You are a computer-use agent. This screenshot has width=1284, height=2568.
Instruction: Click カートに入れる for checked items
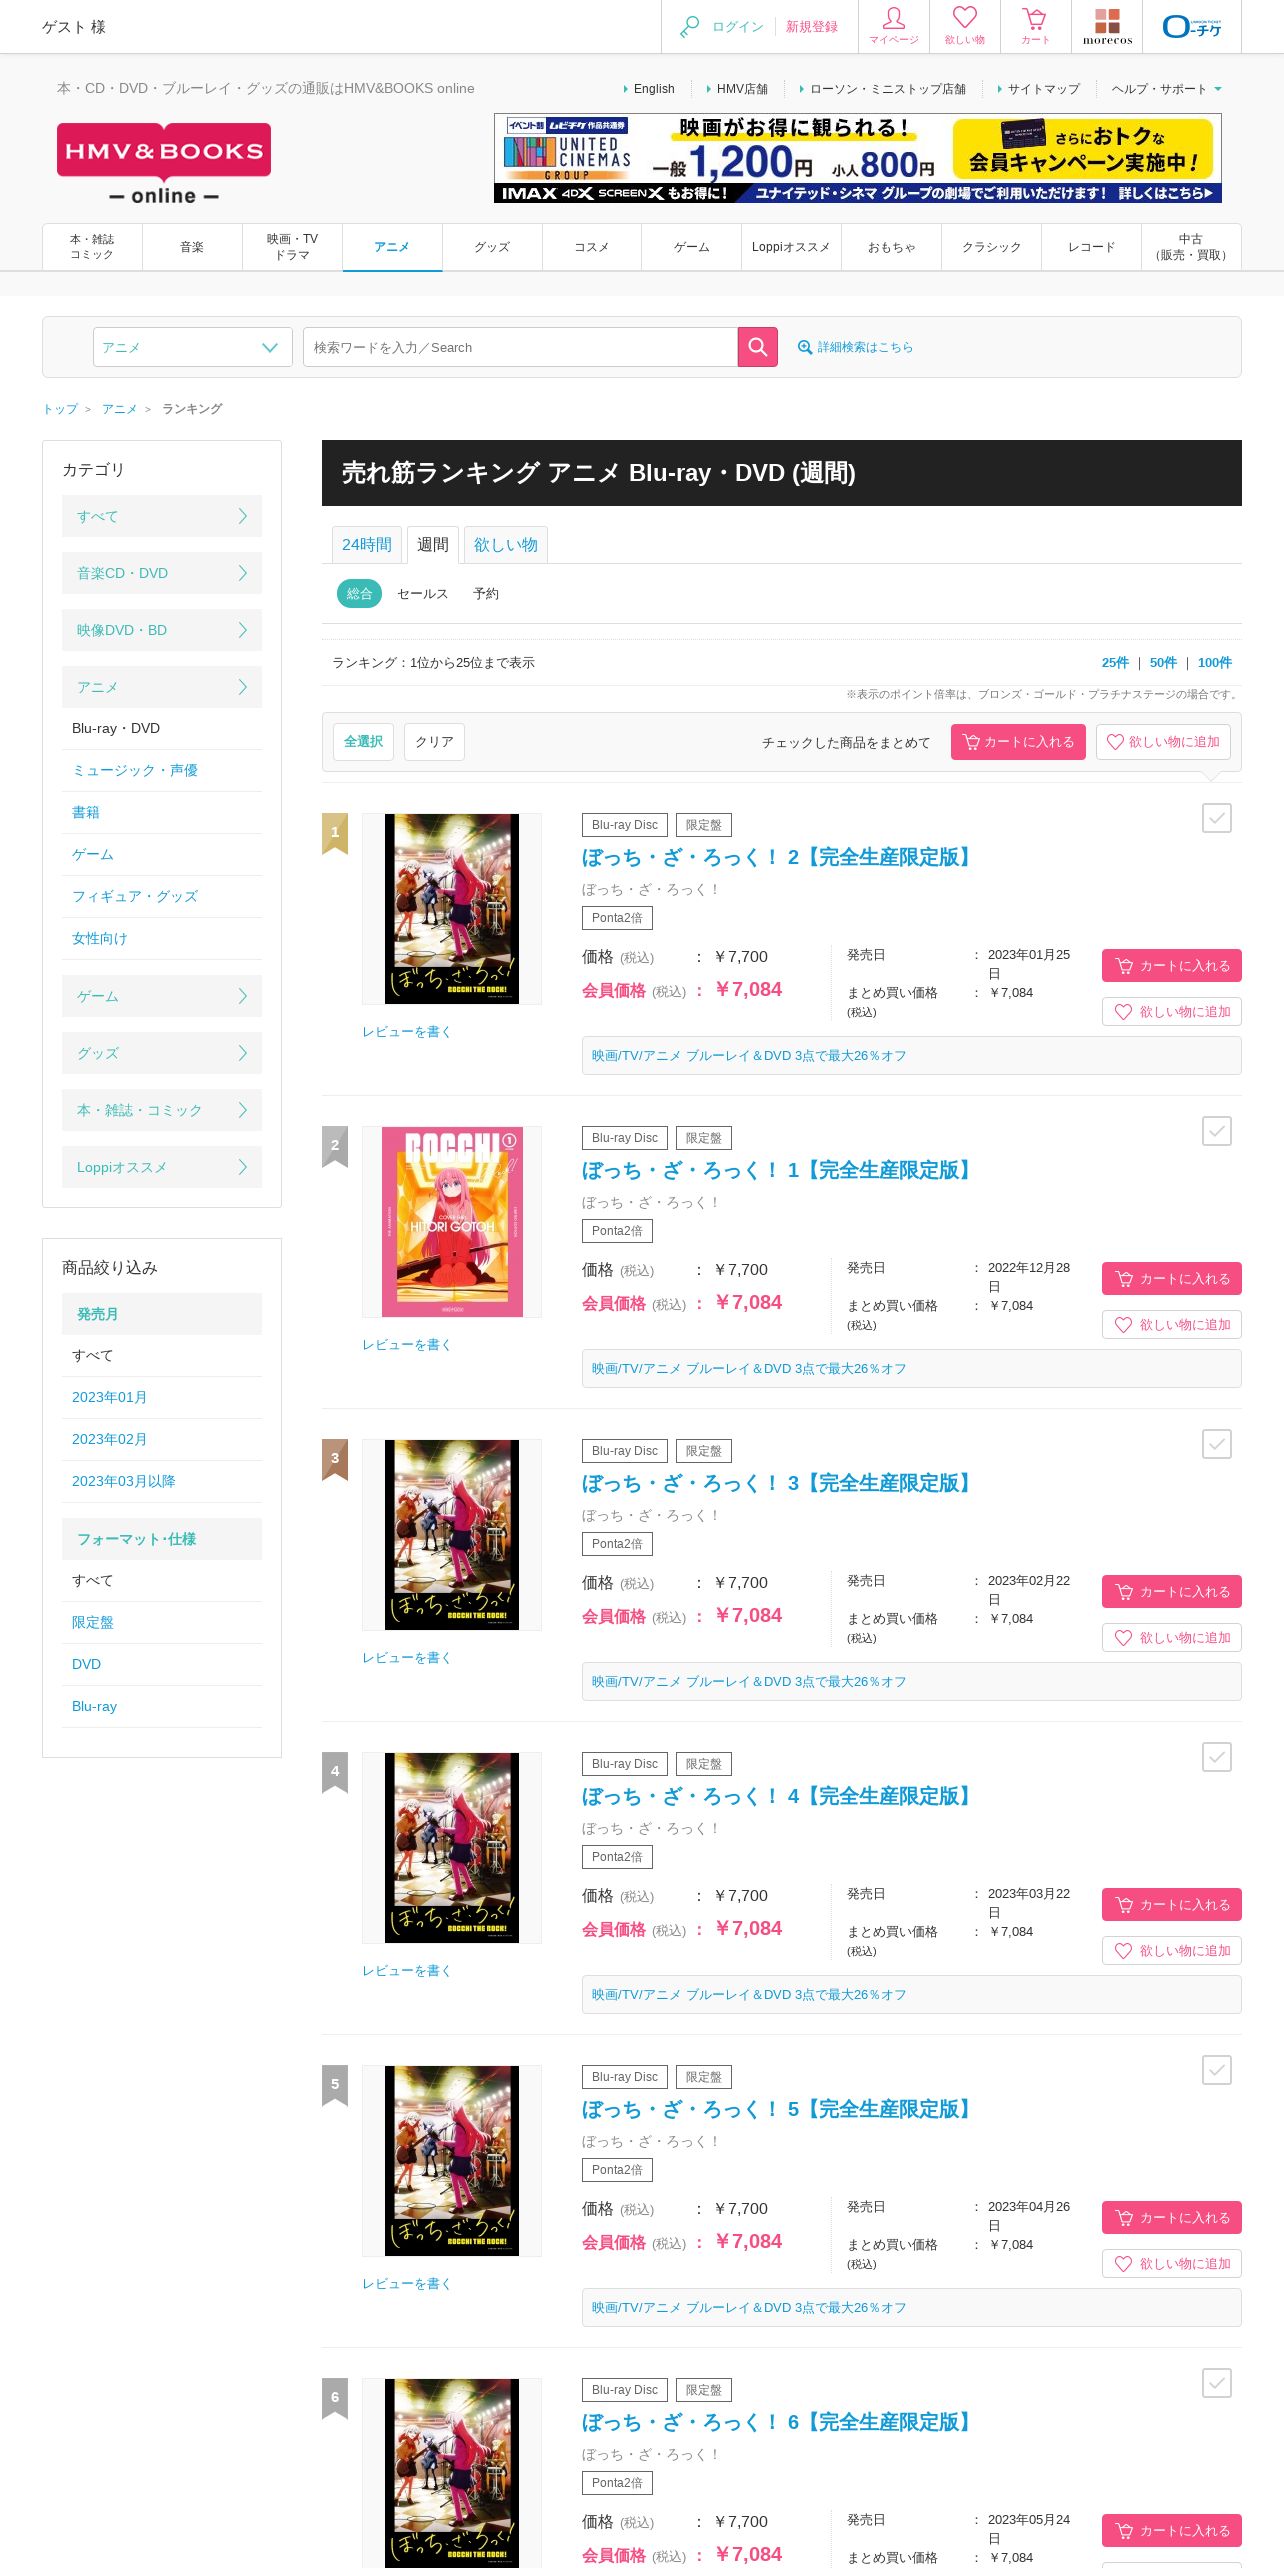[1018, 742]
